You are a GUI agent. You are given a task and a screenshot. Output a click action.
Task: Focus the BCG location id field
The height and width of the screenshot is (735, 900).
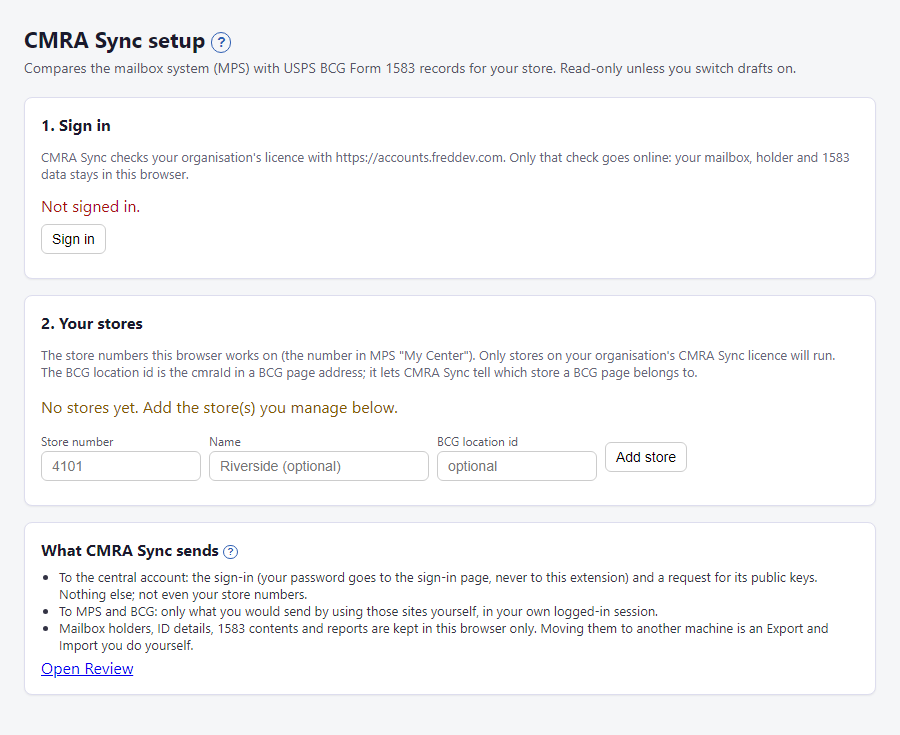(x=517, y=466)
